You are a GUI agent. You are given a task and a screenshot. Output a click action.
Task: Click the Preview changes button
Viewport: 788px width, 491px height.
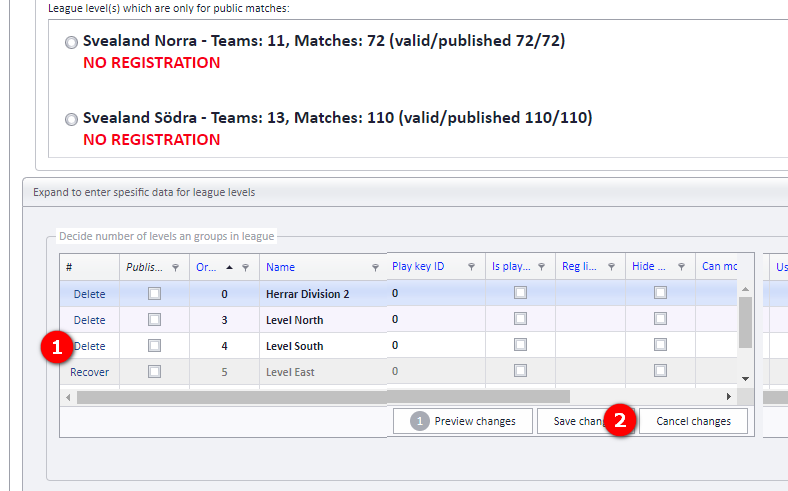[x=462, y=421]
